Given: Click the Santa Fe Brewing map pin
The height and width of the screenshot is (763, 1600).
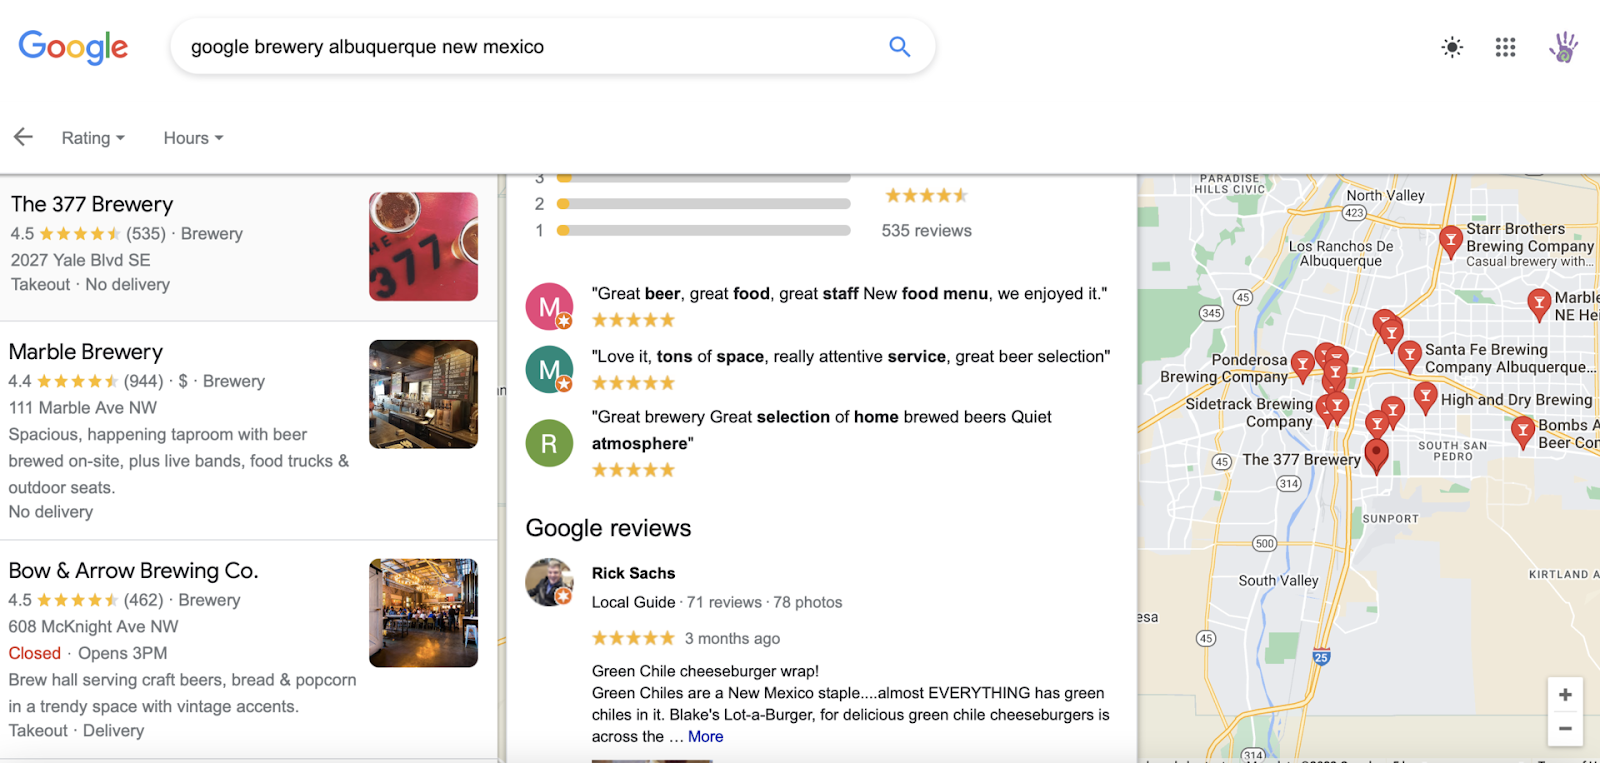Looking at the screenshot, I should coord(1410,356).
